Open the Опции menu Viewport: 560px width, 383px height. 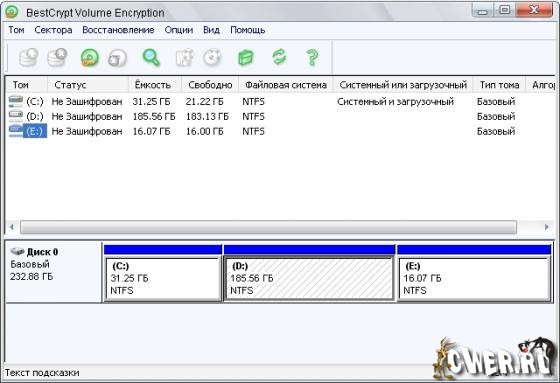click(x=179, y=30)
